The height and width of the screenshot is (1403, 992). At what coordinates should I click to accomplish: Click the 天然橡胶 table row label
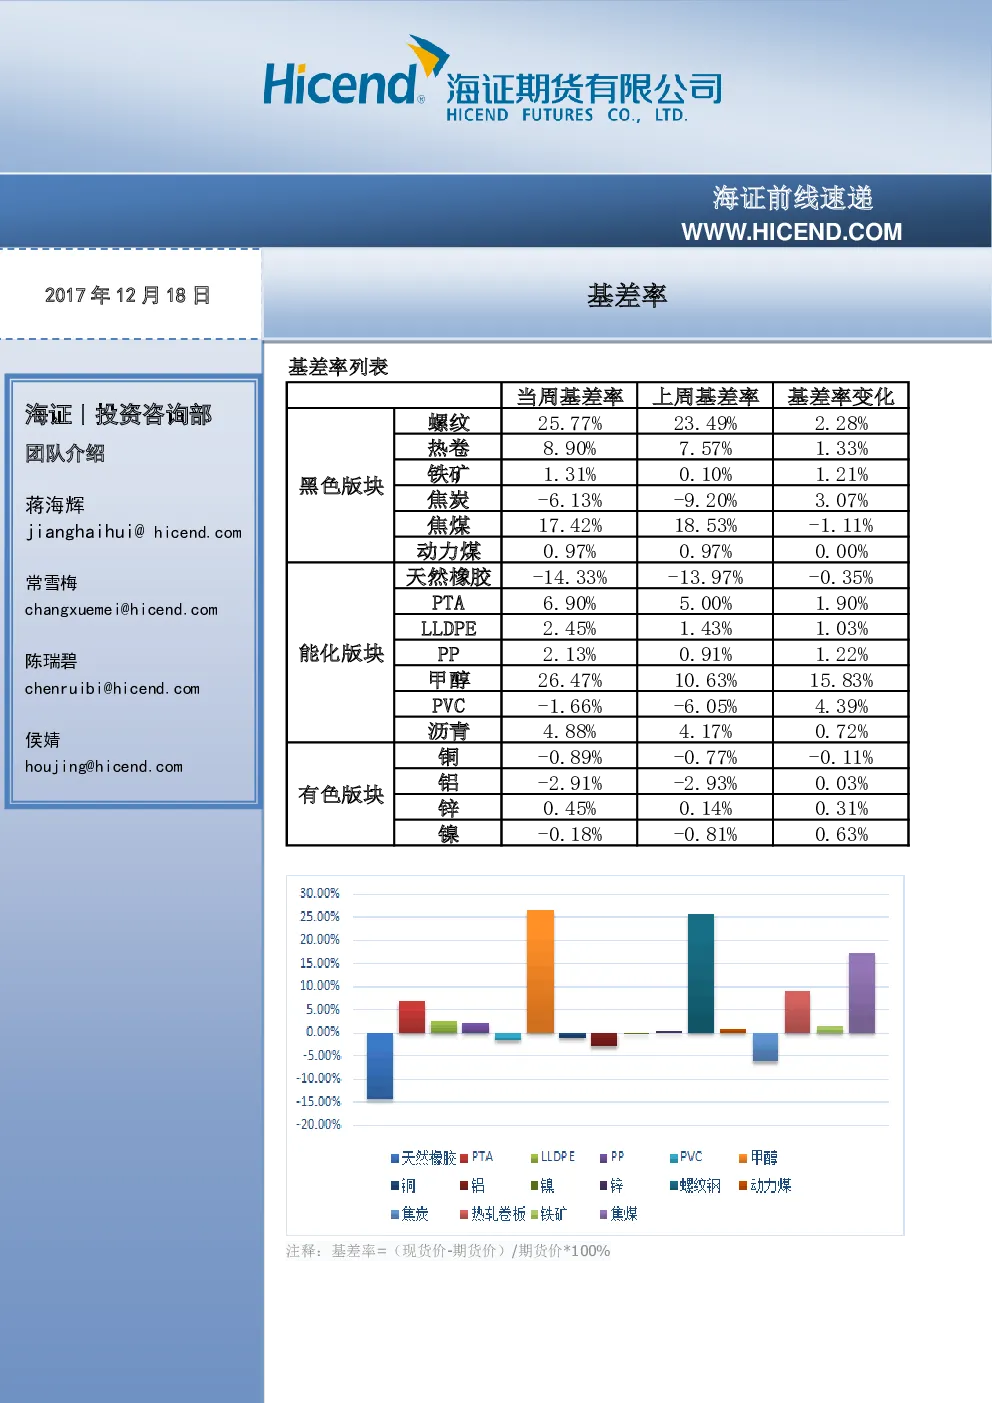(x=448, y=577)
